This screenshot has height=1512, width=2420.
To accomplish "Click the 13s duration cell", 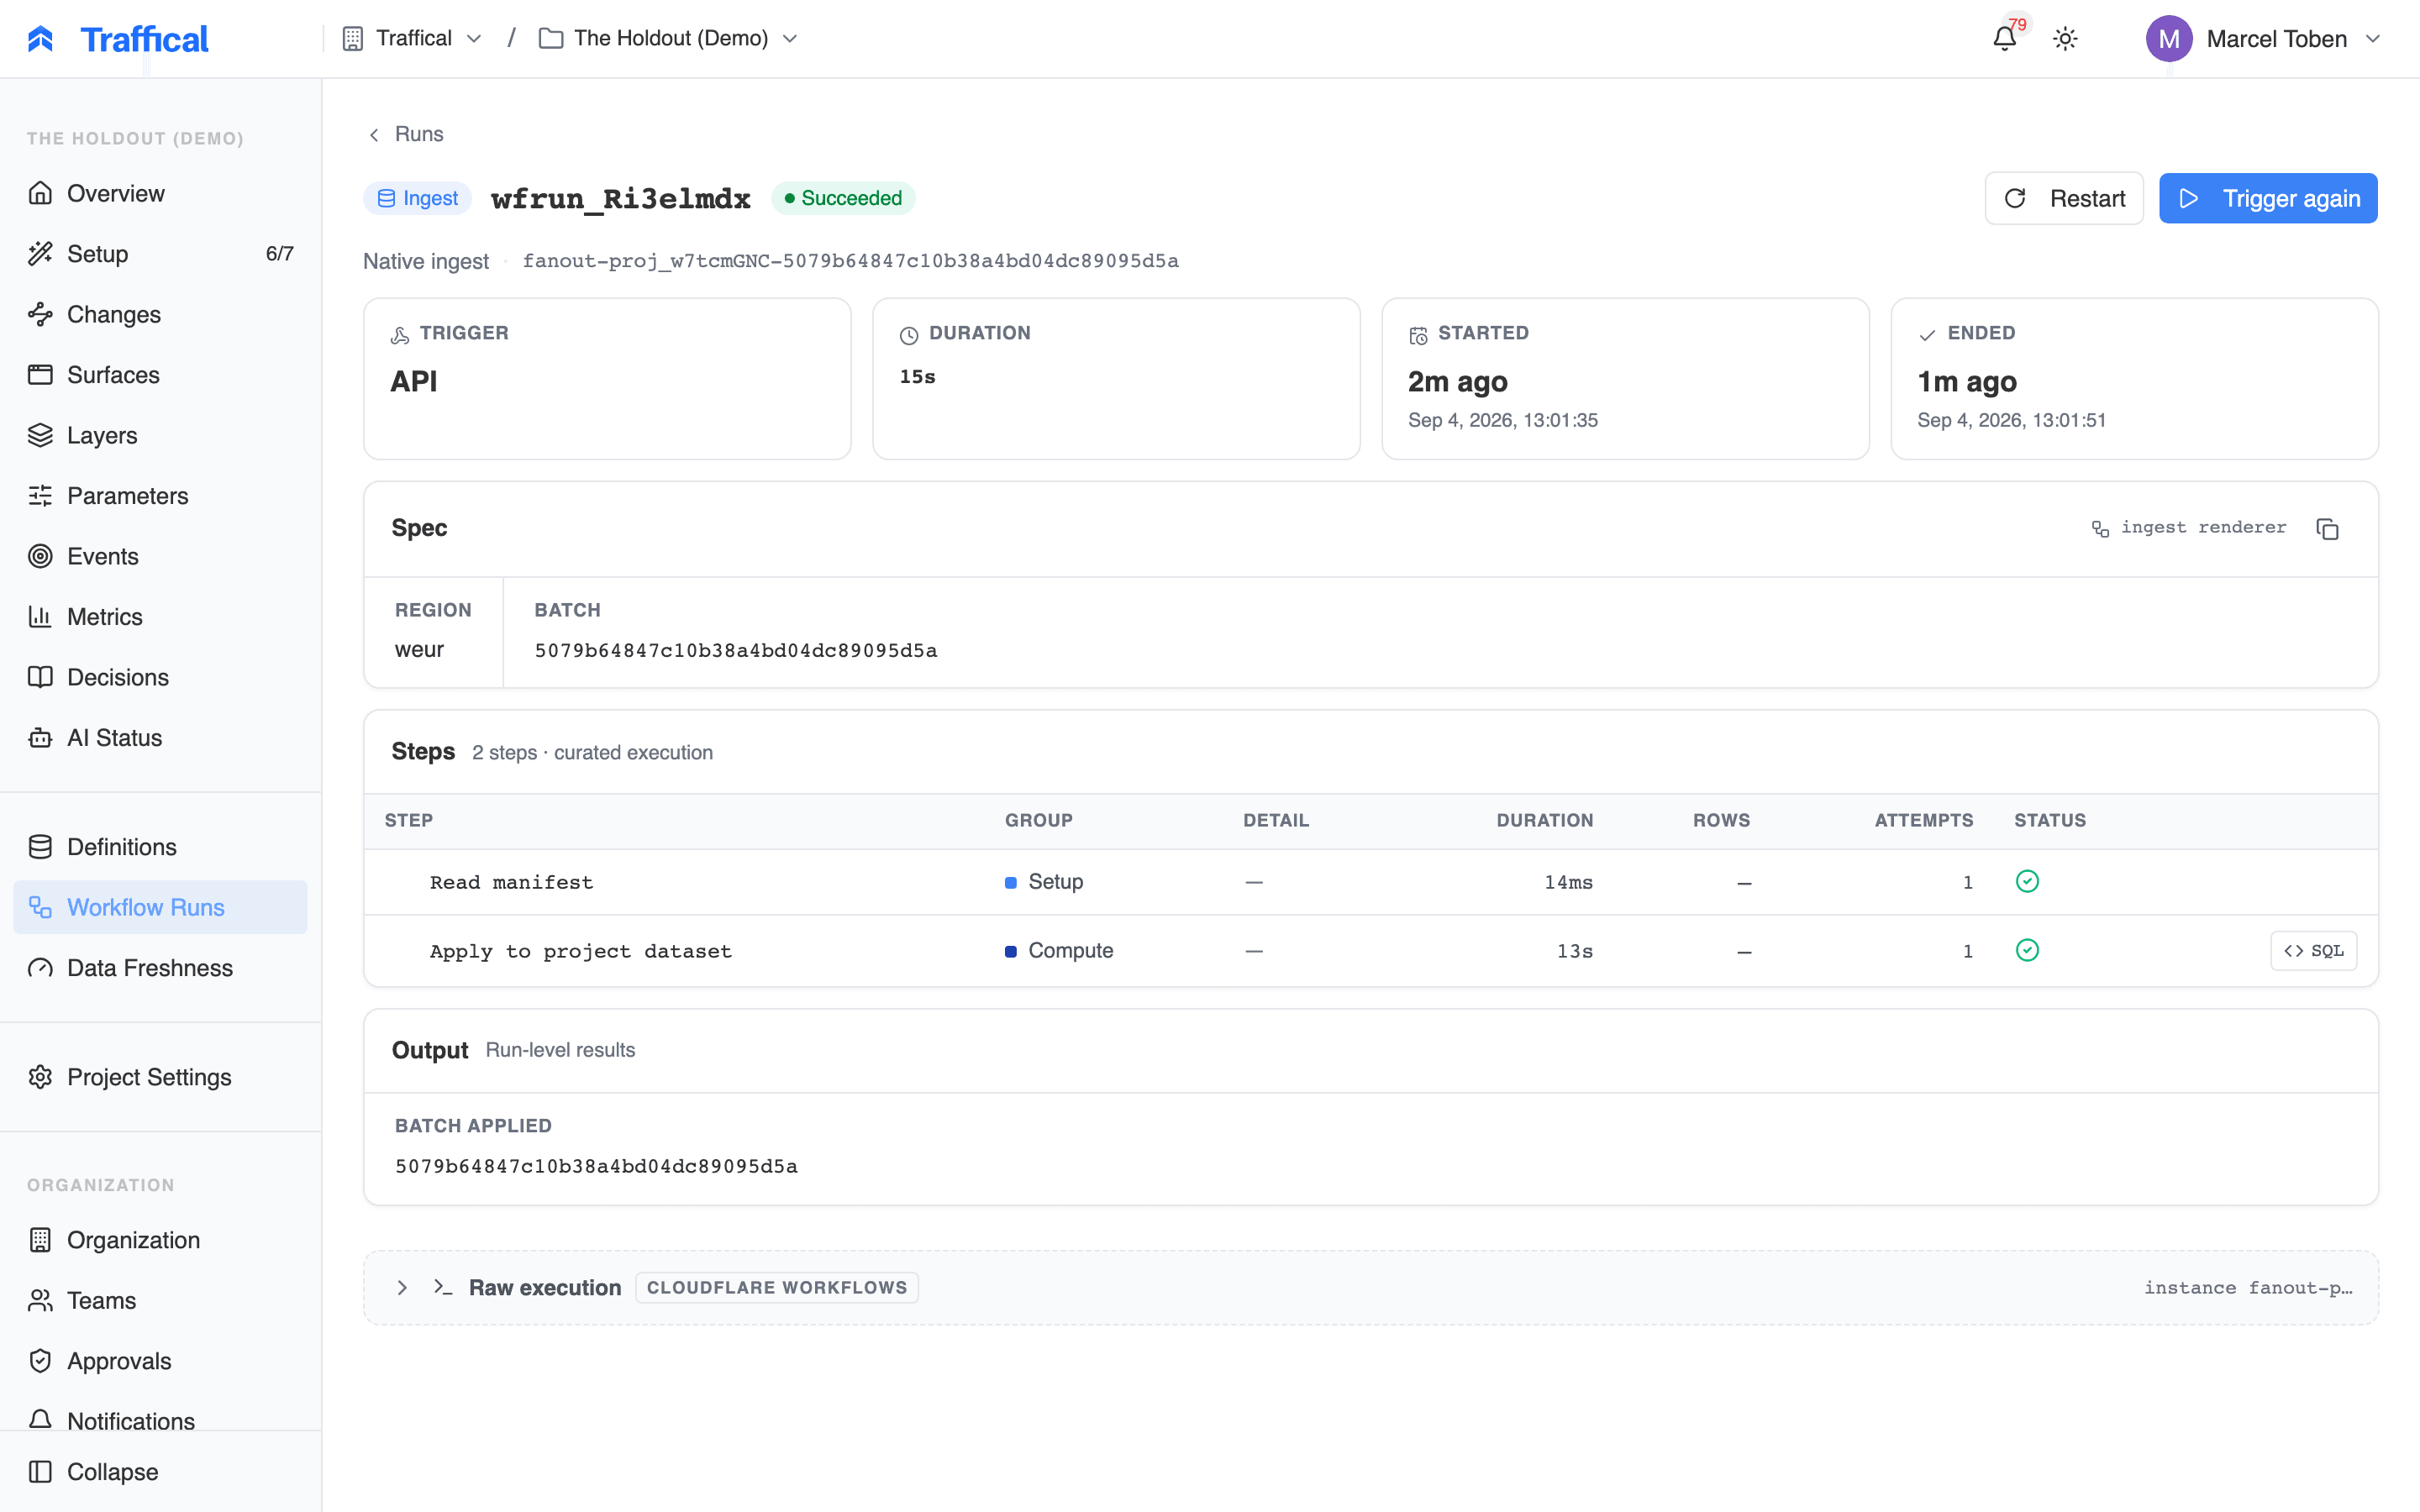I will 1574,951.
